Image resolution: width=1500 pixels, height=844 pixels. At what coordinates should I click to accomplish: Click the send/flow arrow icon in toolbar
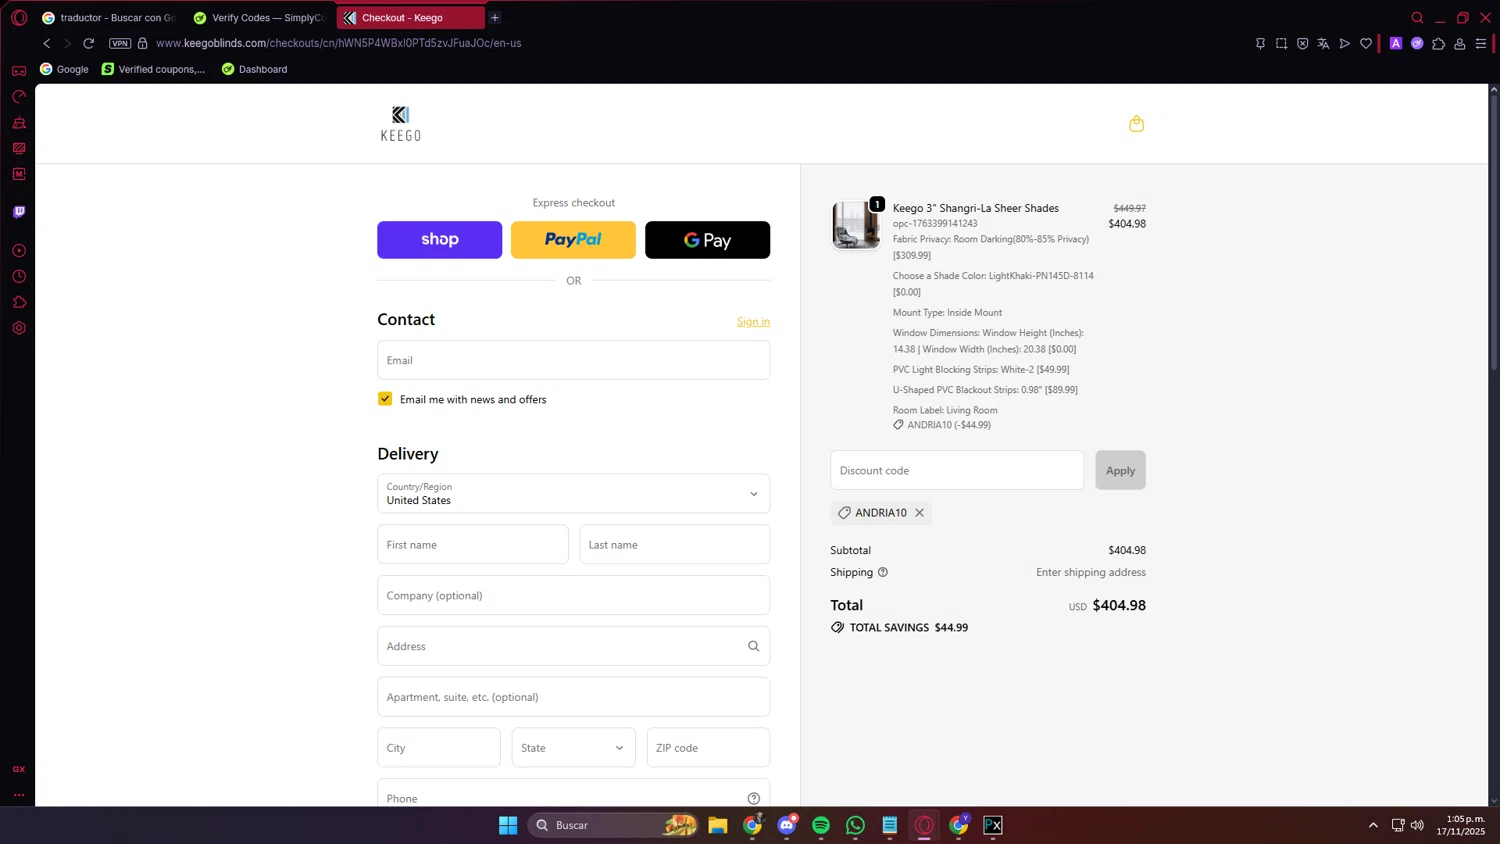(x=1345, y=43)
